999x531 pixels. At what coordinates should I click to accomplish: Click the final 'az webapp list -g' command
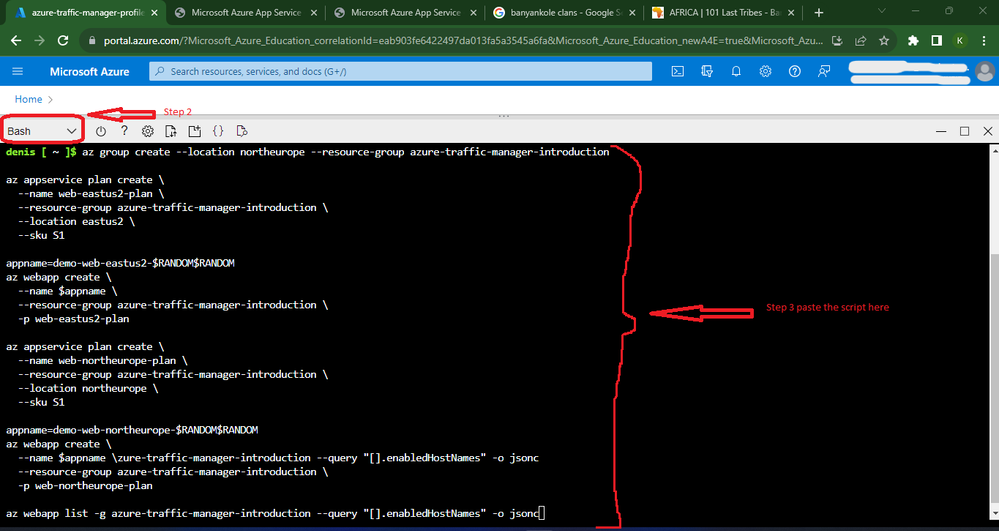coord(273,513)
